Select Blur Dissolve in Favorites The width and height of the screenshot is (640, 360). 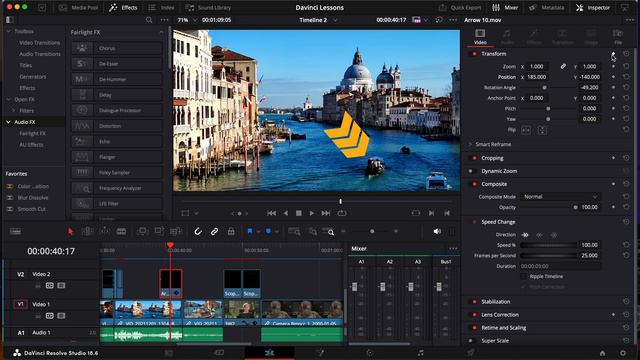[x=33, y=198]
